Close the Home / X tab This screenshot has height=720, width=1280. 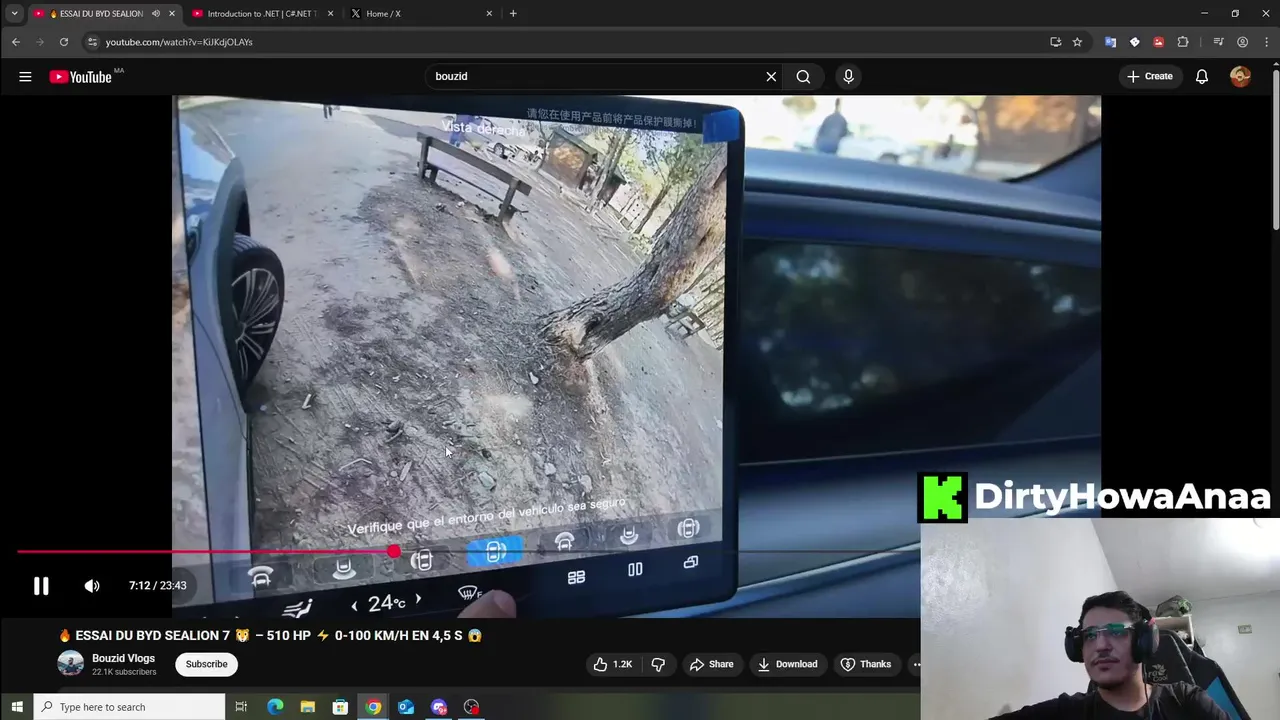pos(489,13)
